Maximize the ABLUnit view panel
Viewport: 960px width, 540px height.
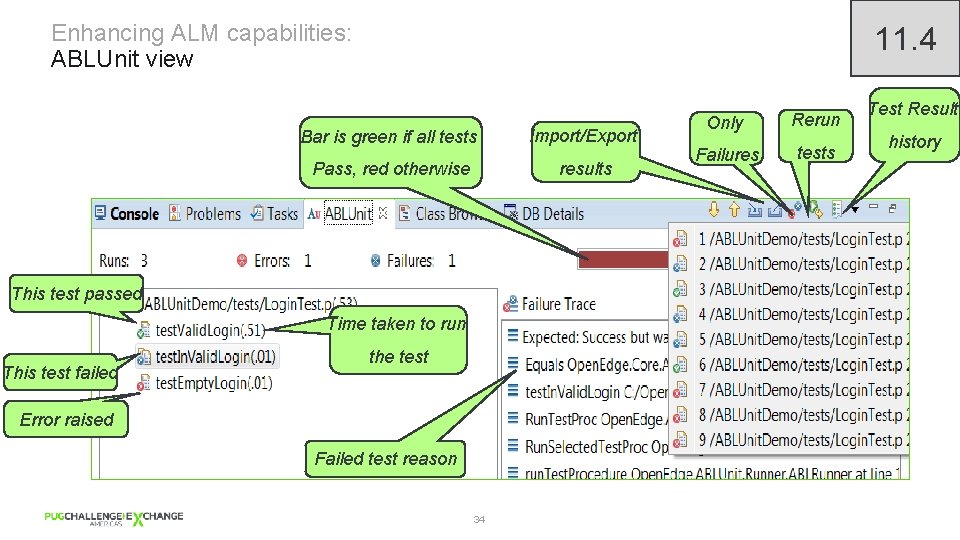click(893, 208)
